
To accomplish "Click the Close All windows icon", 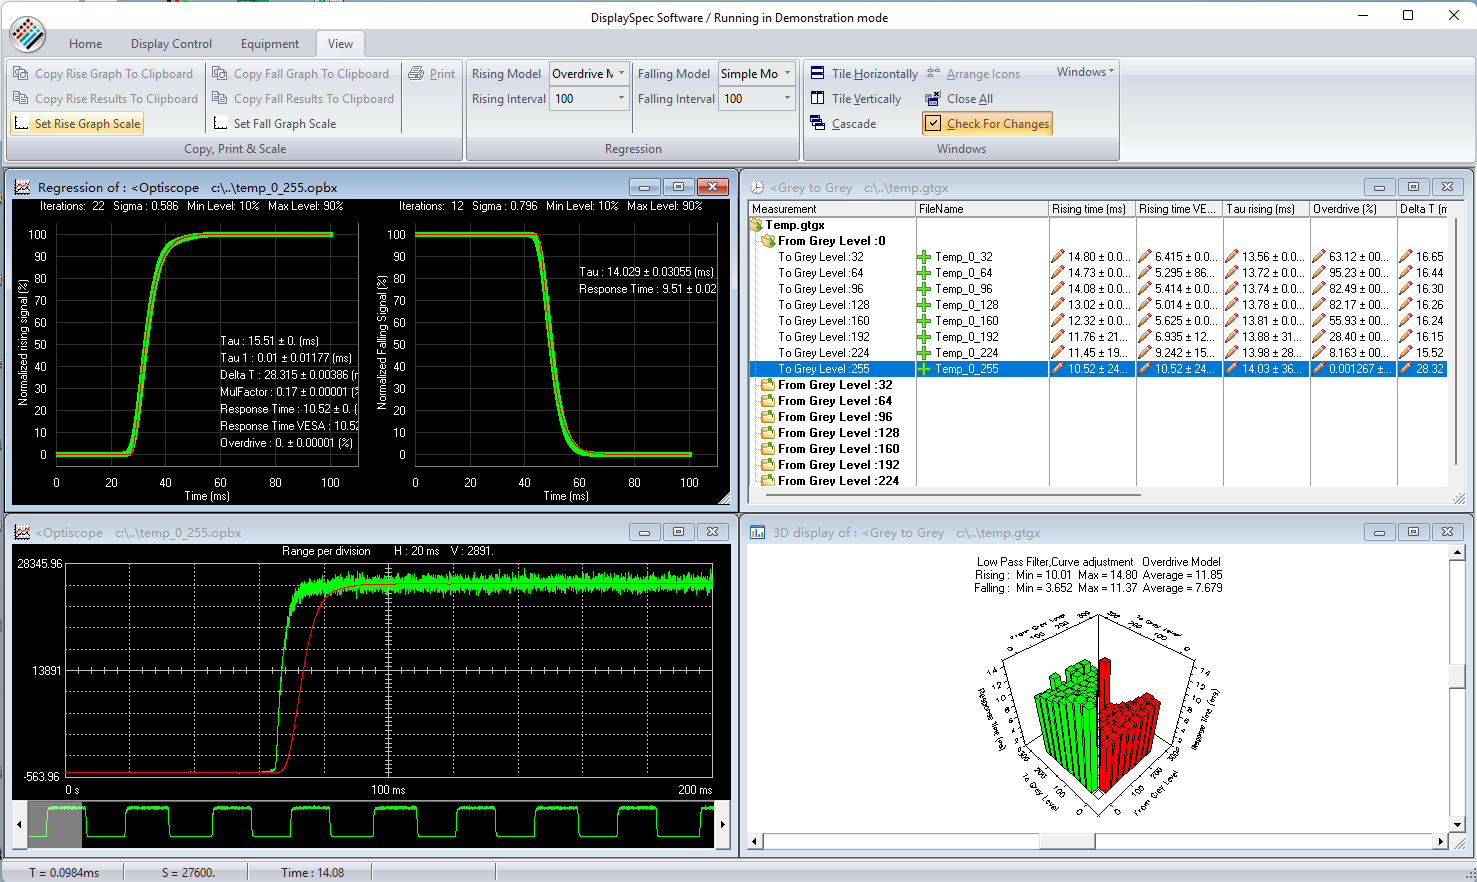I will click(933, 99).
